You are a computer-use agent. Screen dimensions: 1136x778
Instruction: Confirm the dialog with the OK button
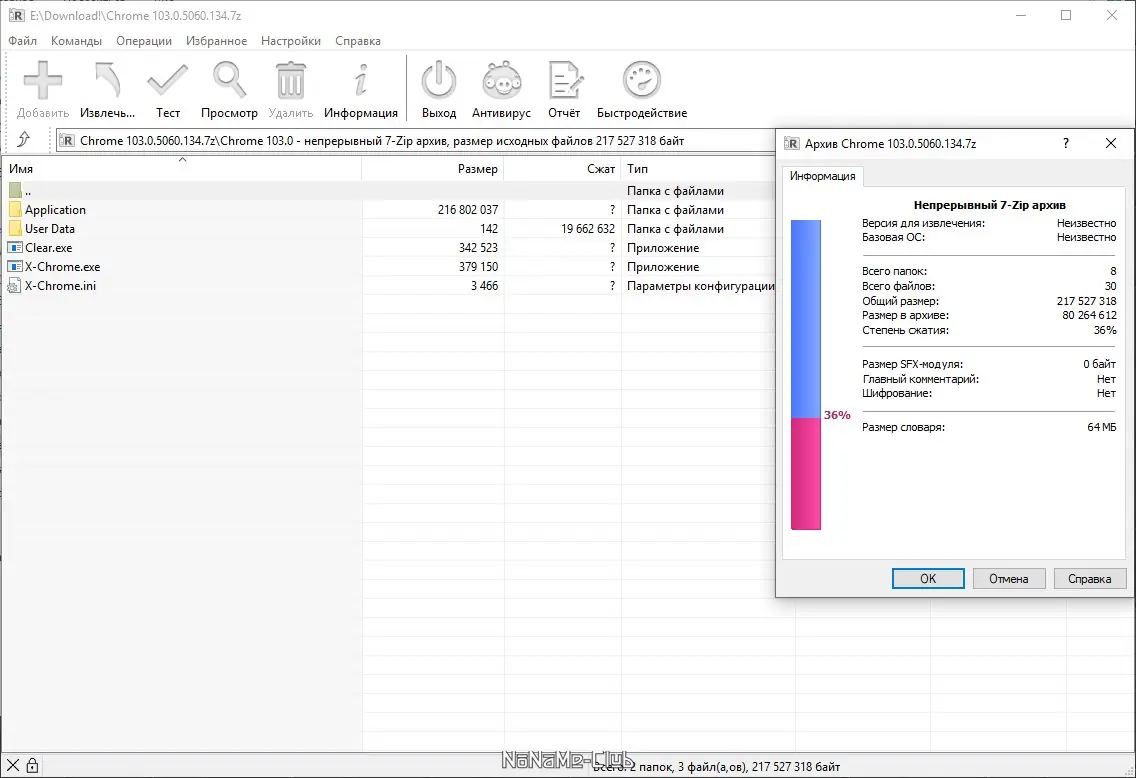pyautogui.click(x=927, y=578)
